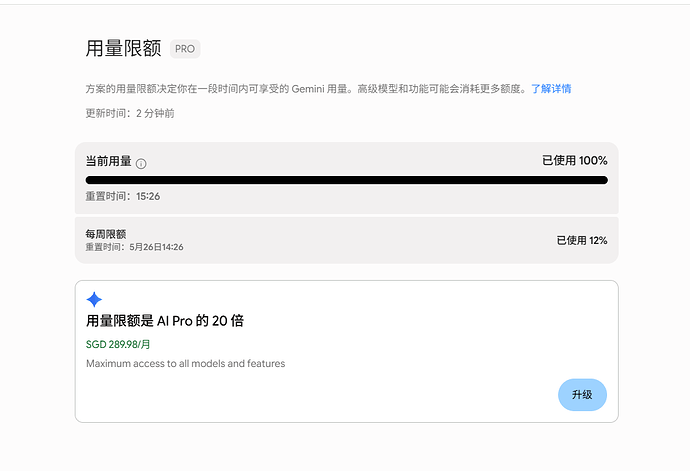Click the 升级 upgrade button

coord(582,394)
